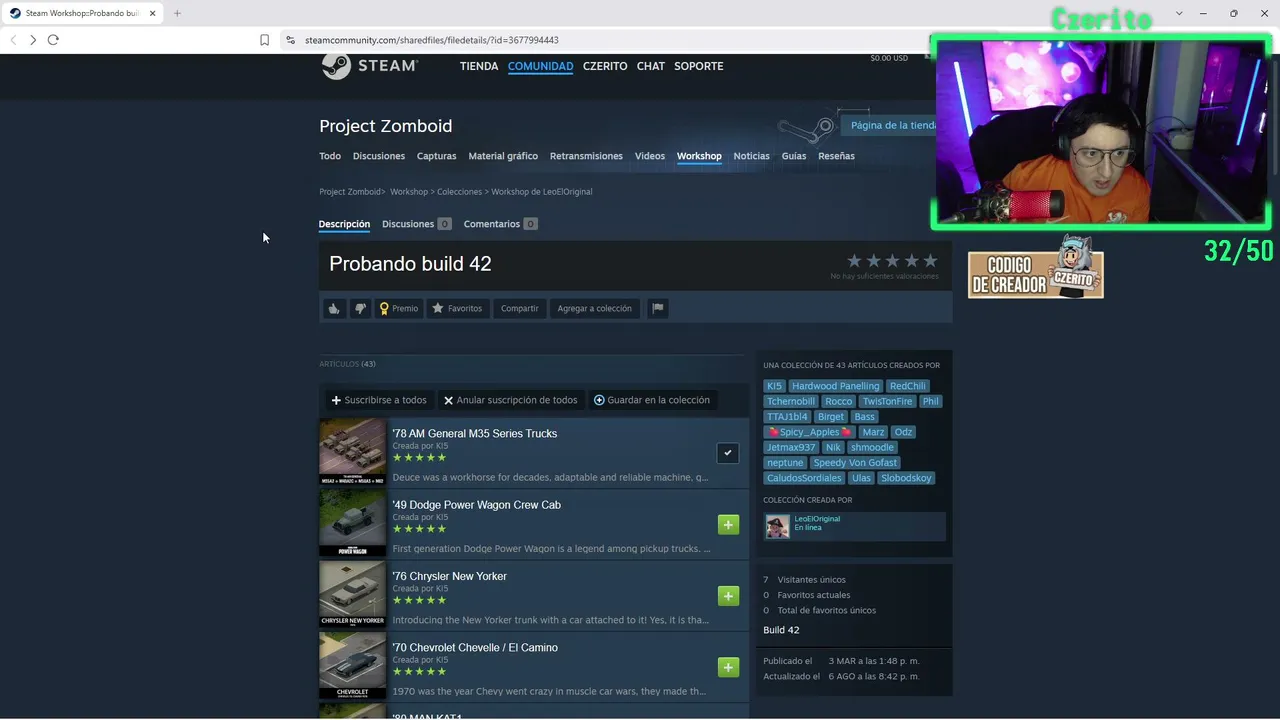Click the Steam logo in the header

pyautogui.click(x=369, y=65)
